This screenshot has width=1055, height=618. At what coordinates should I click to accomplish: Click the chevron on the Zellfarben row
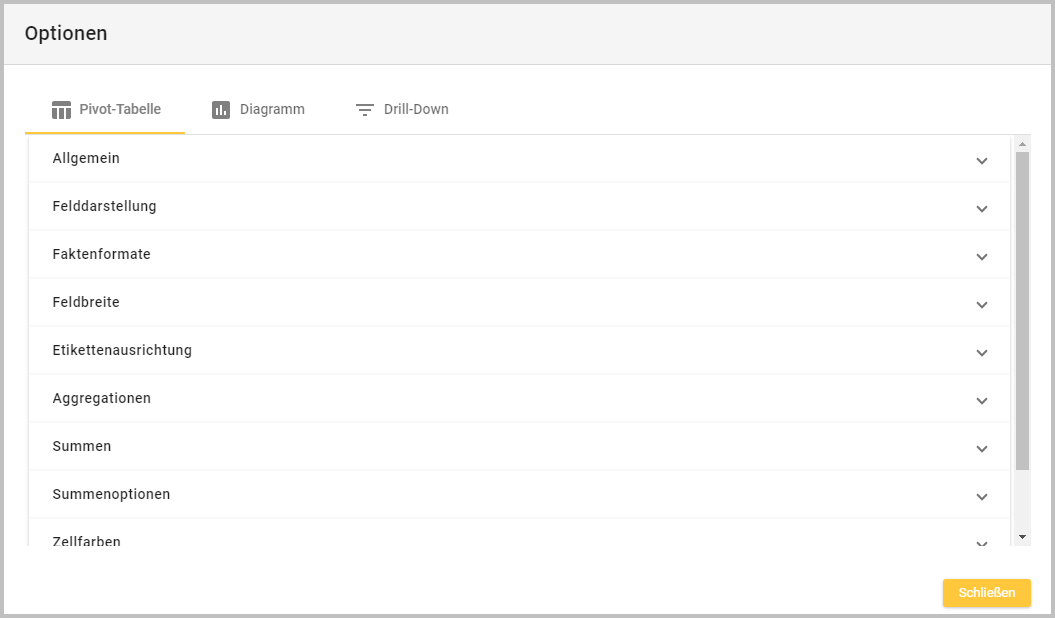point(981,542)
